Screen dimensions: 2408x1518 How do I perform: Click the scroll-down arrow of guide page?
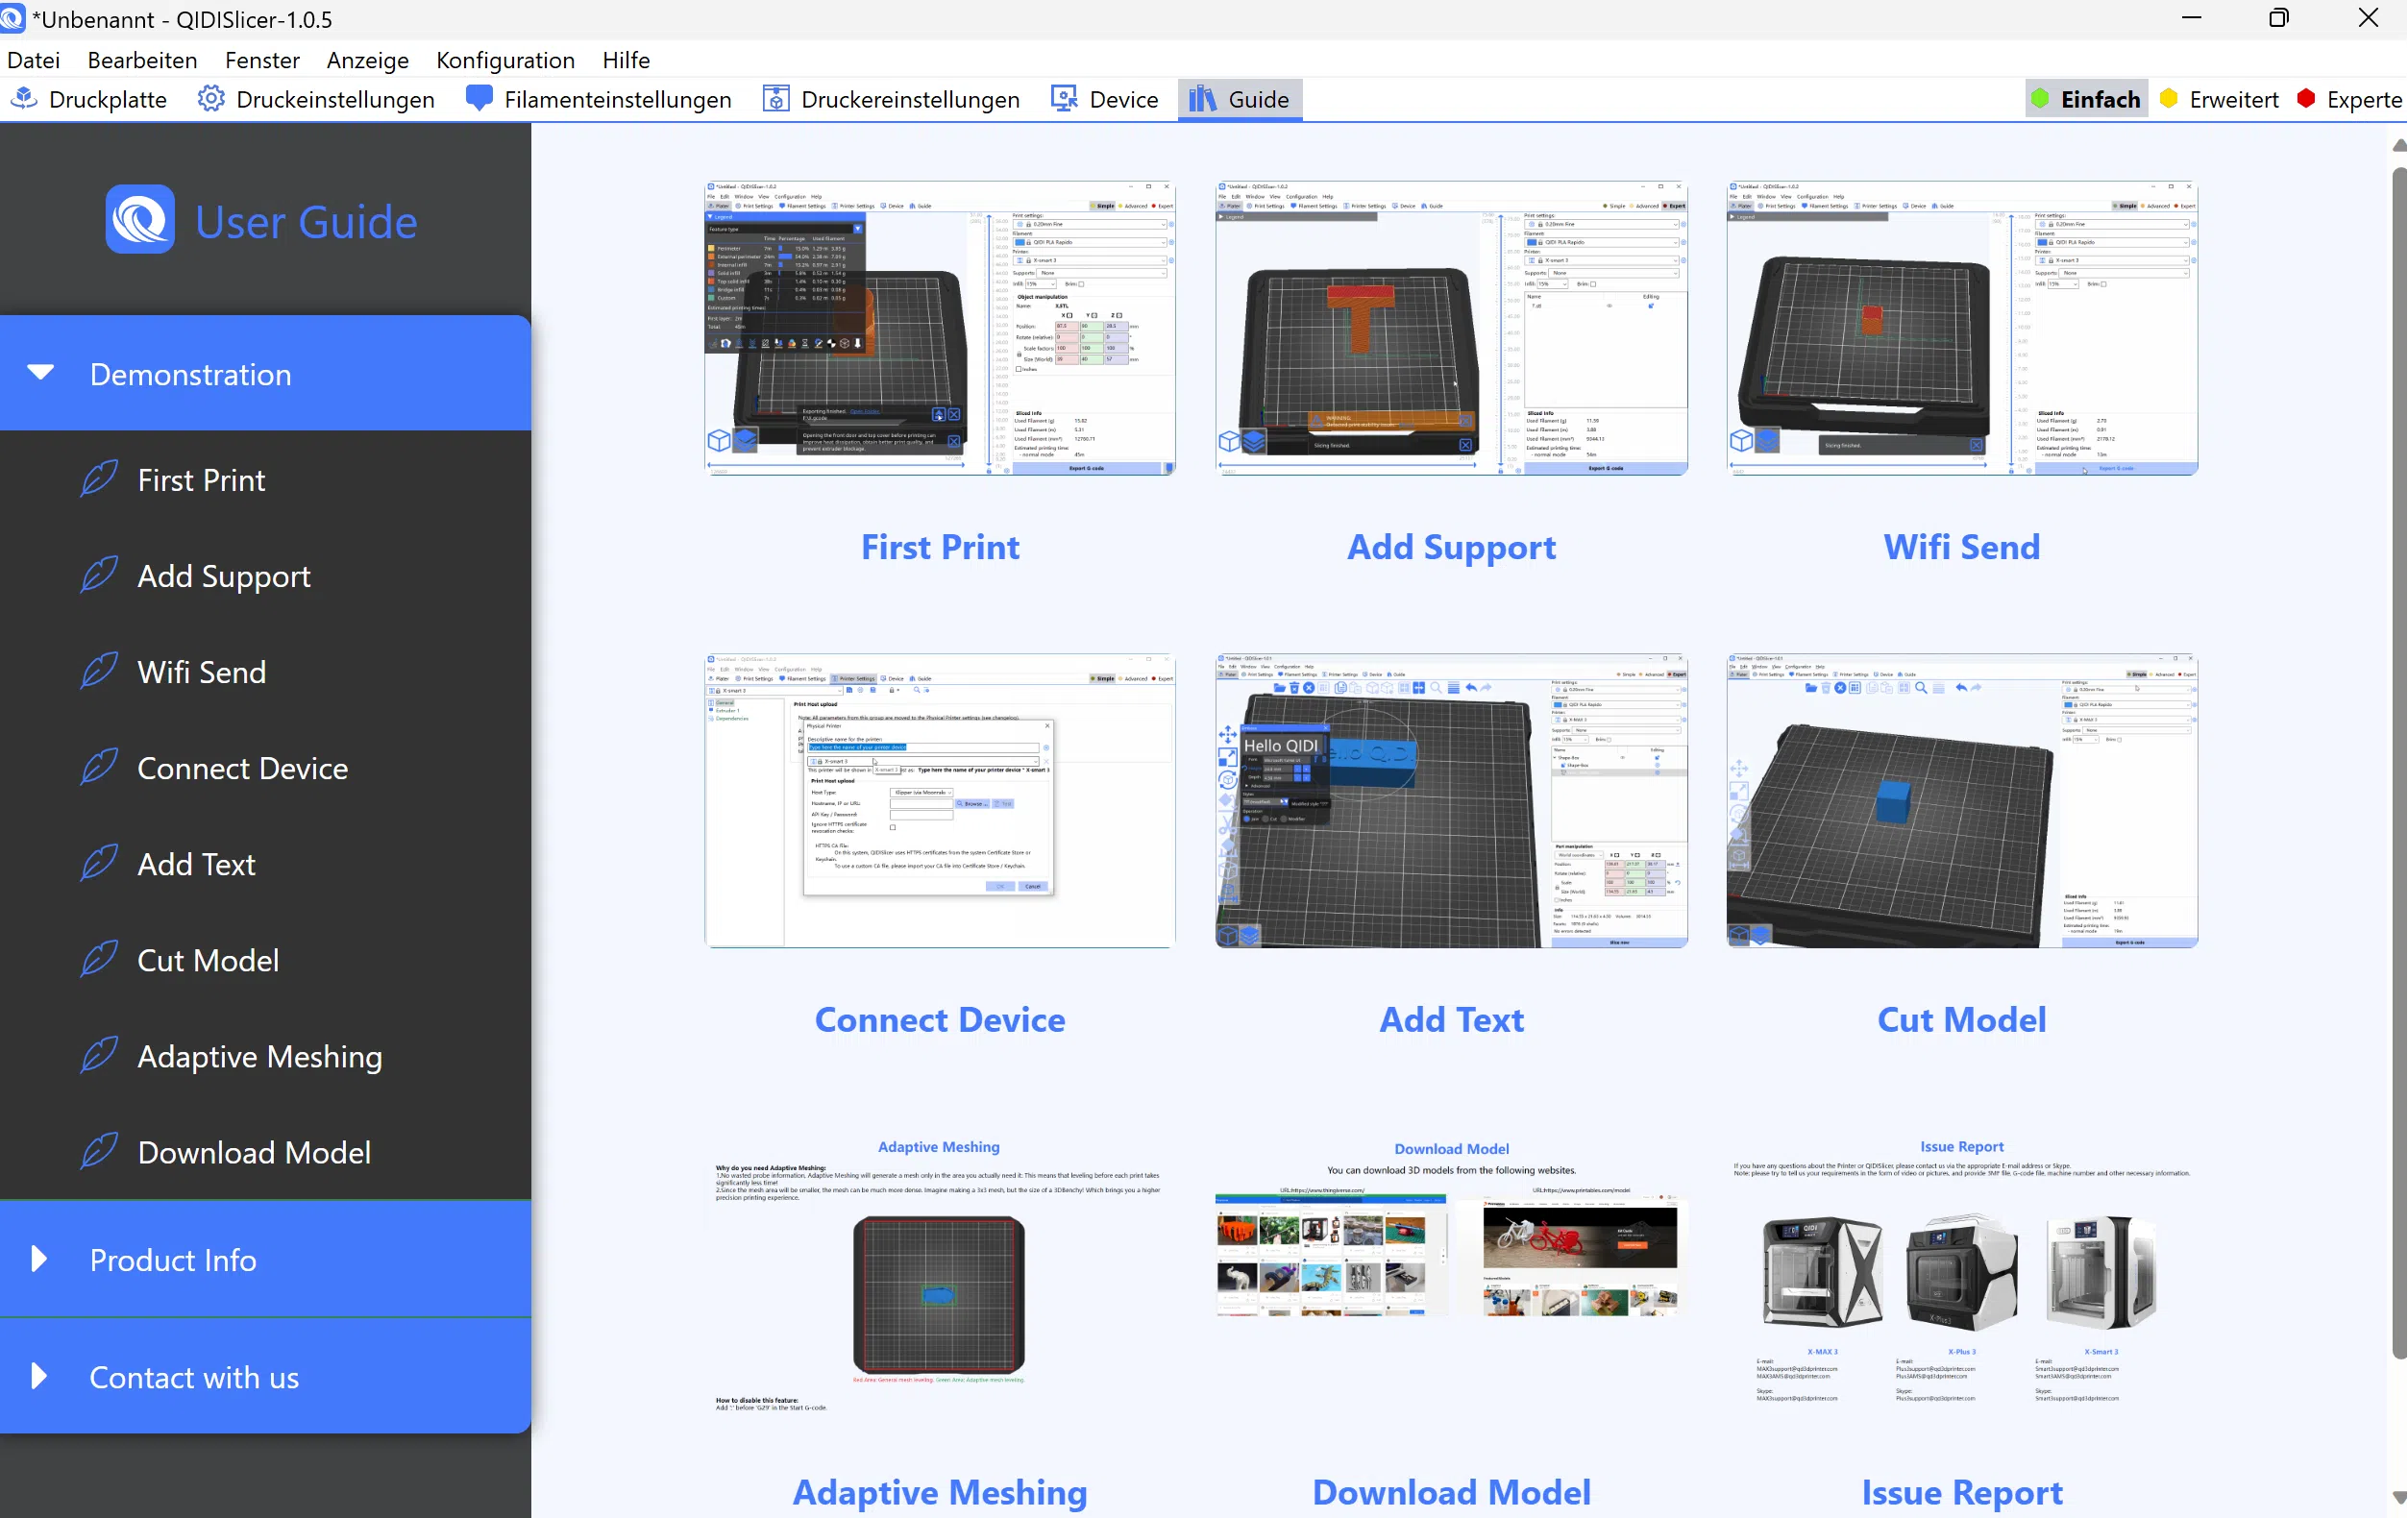click(2399, 1497)
